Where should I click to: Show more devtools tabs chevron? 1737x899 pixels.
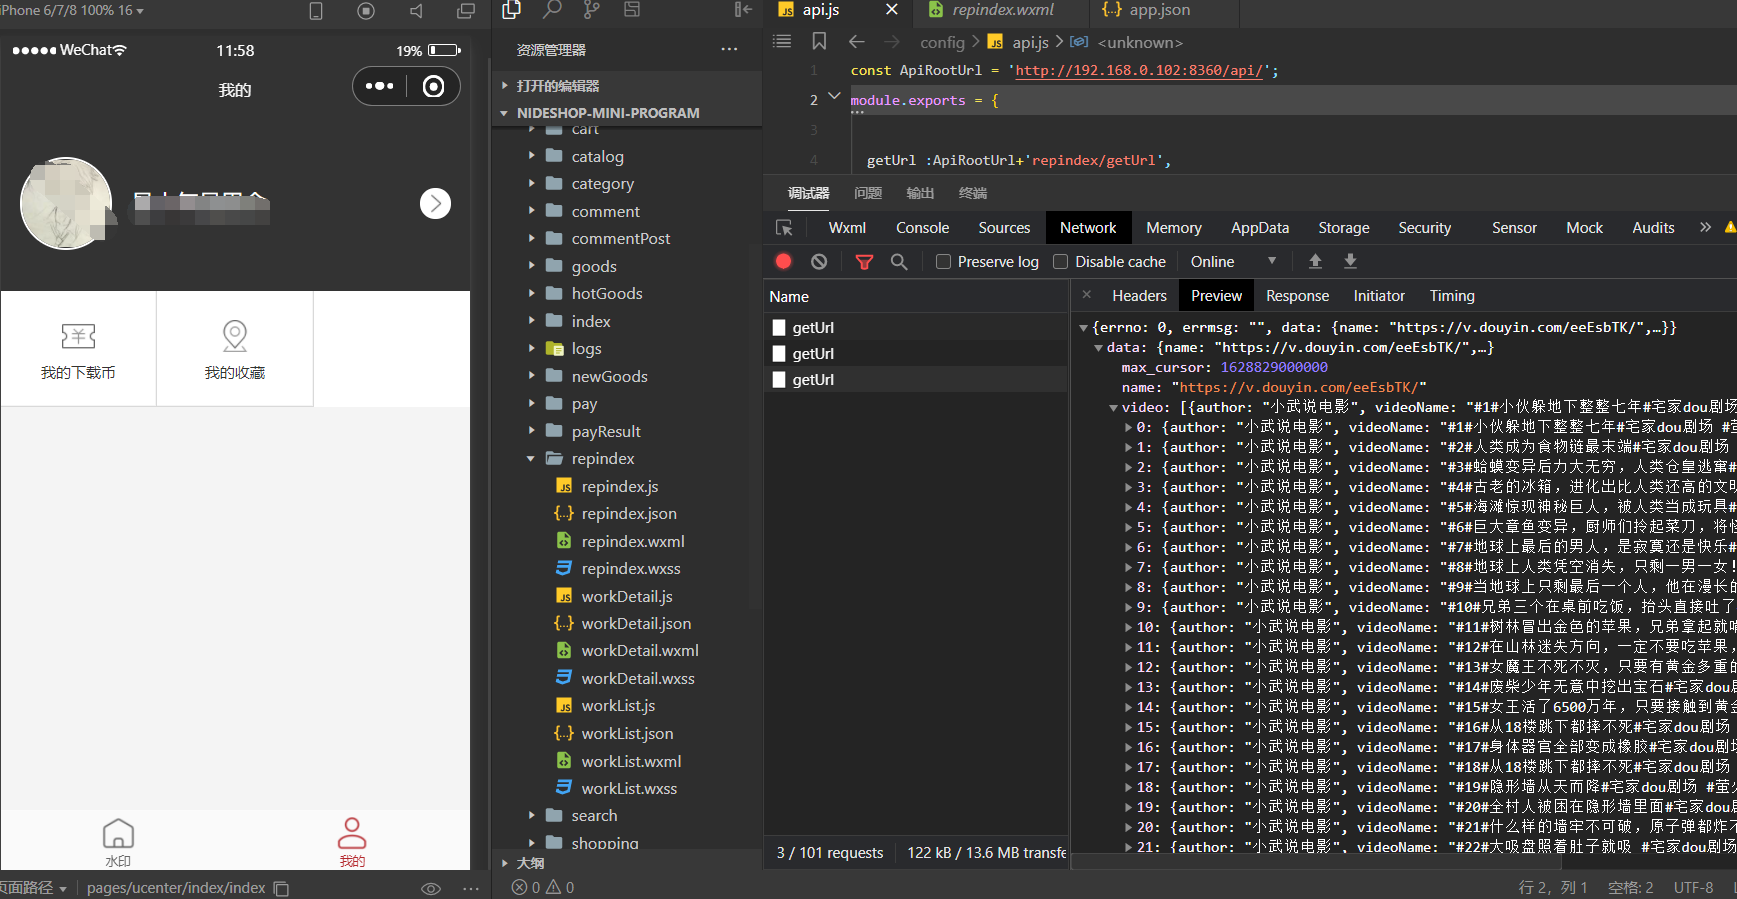(x=1705, y=228)
